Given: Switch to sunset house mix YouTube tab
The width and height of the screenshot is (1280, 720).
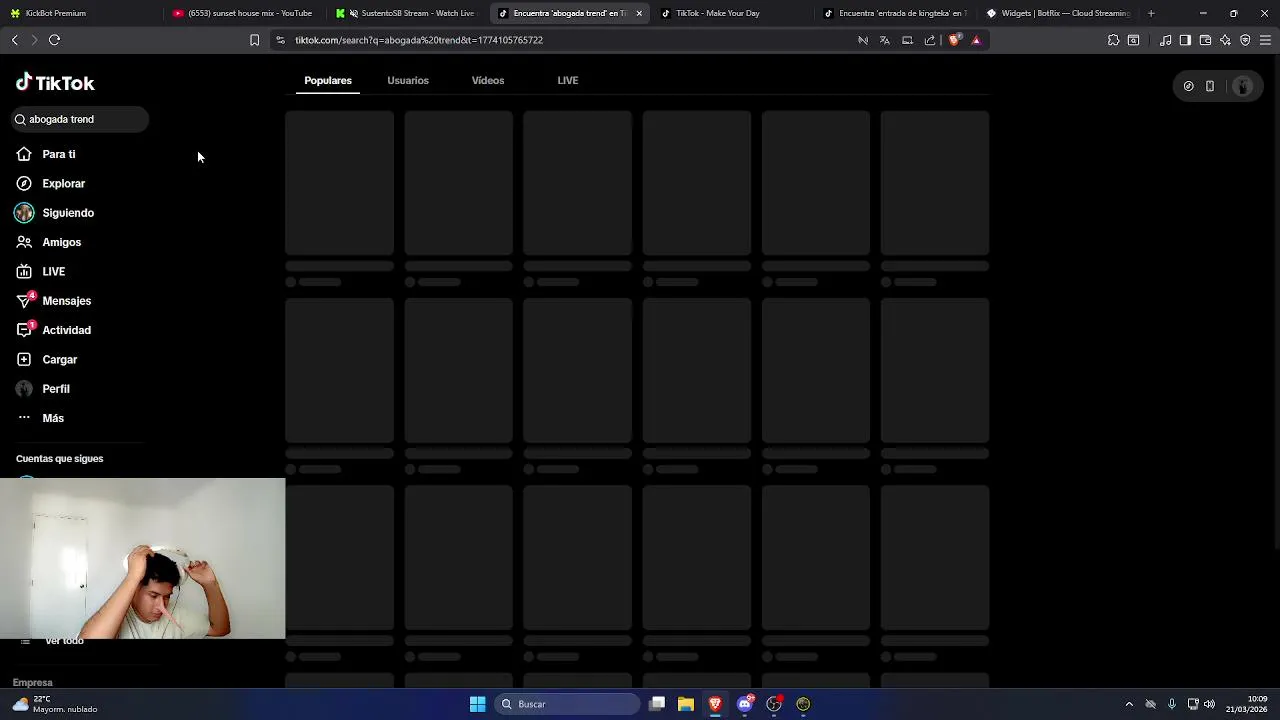Looking at the screenshot, I should tap(245, 13).
